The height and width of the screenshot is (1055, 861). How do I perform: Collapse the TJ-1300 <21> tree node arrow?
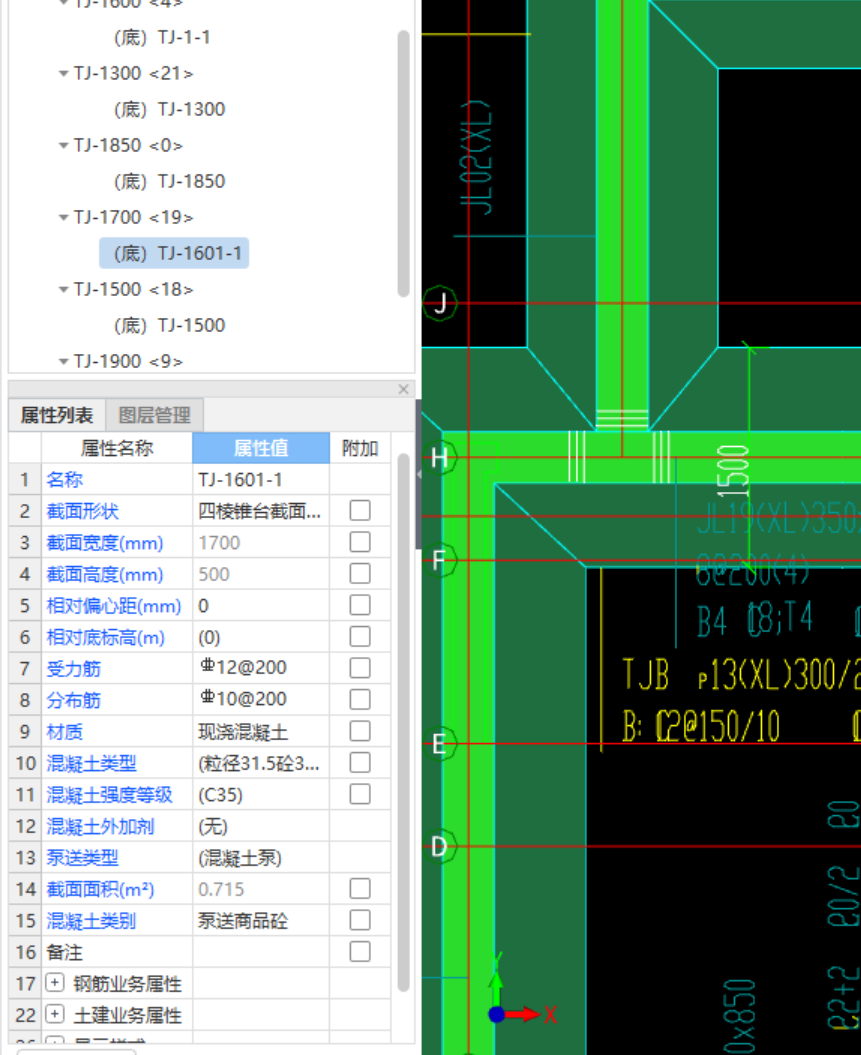pos(63,73)
